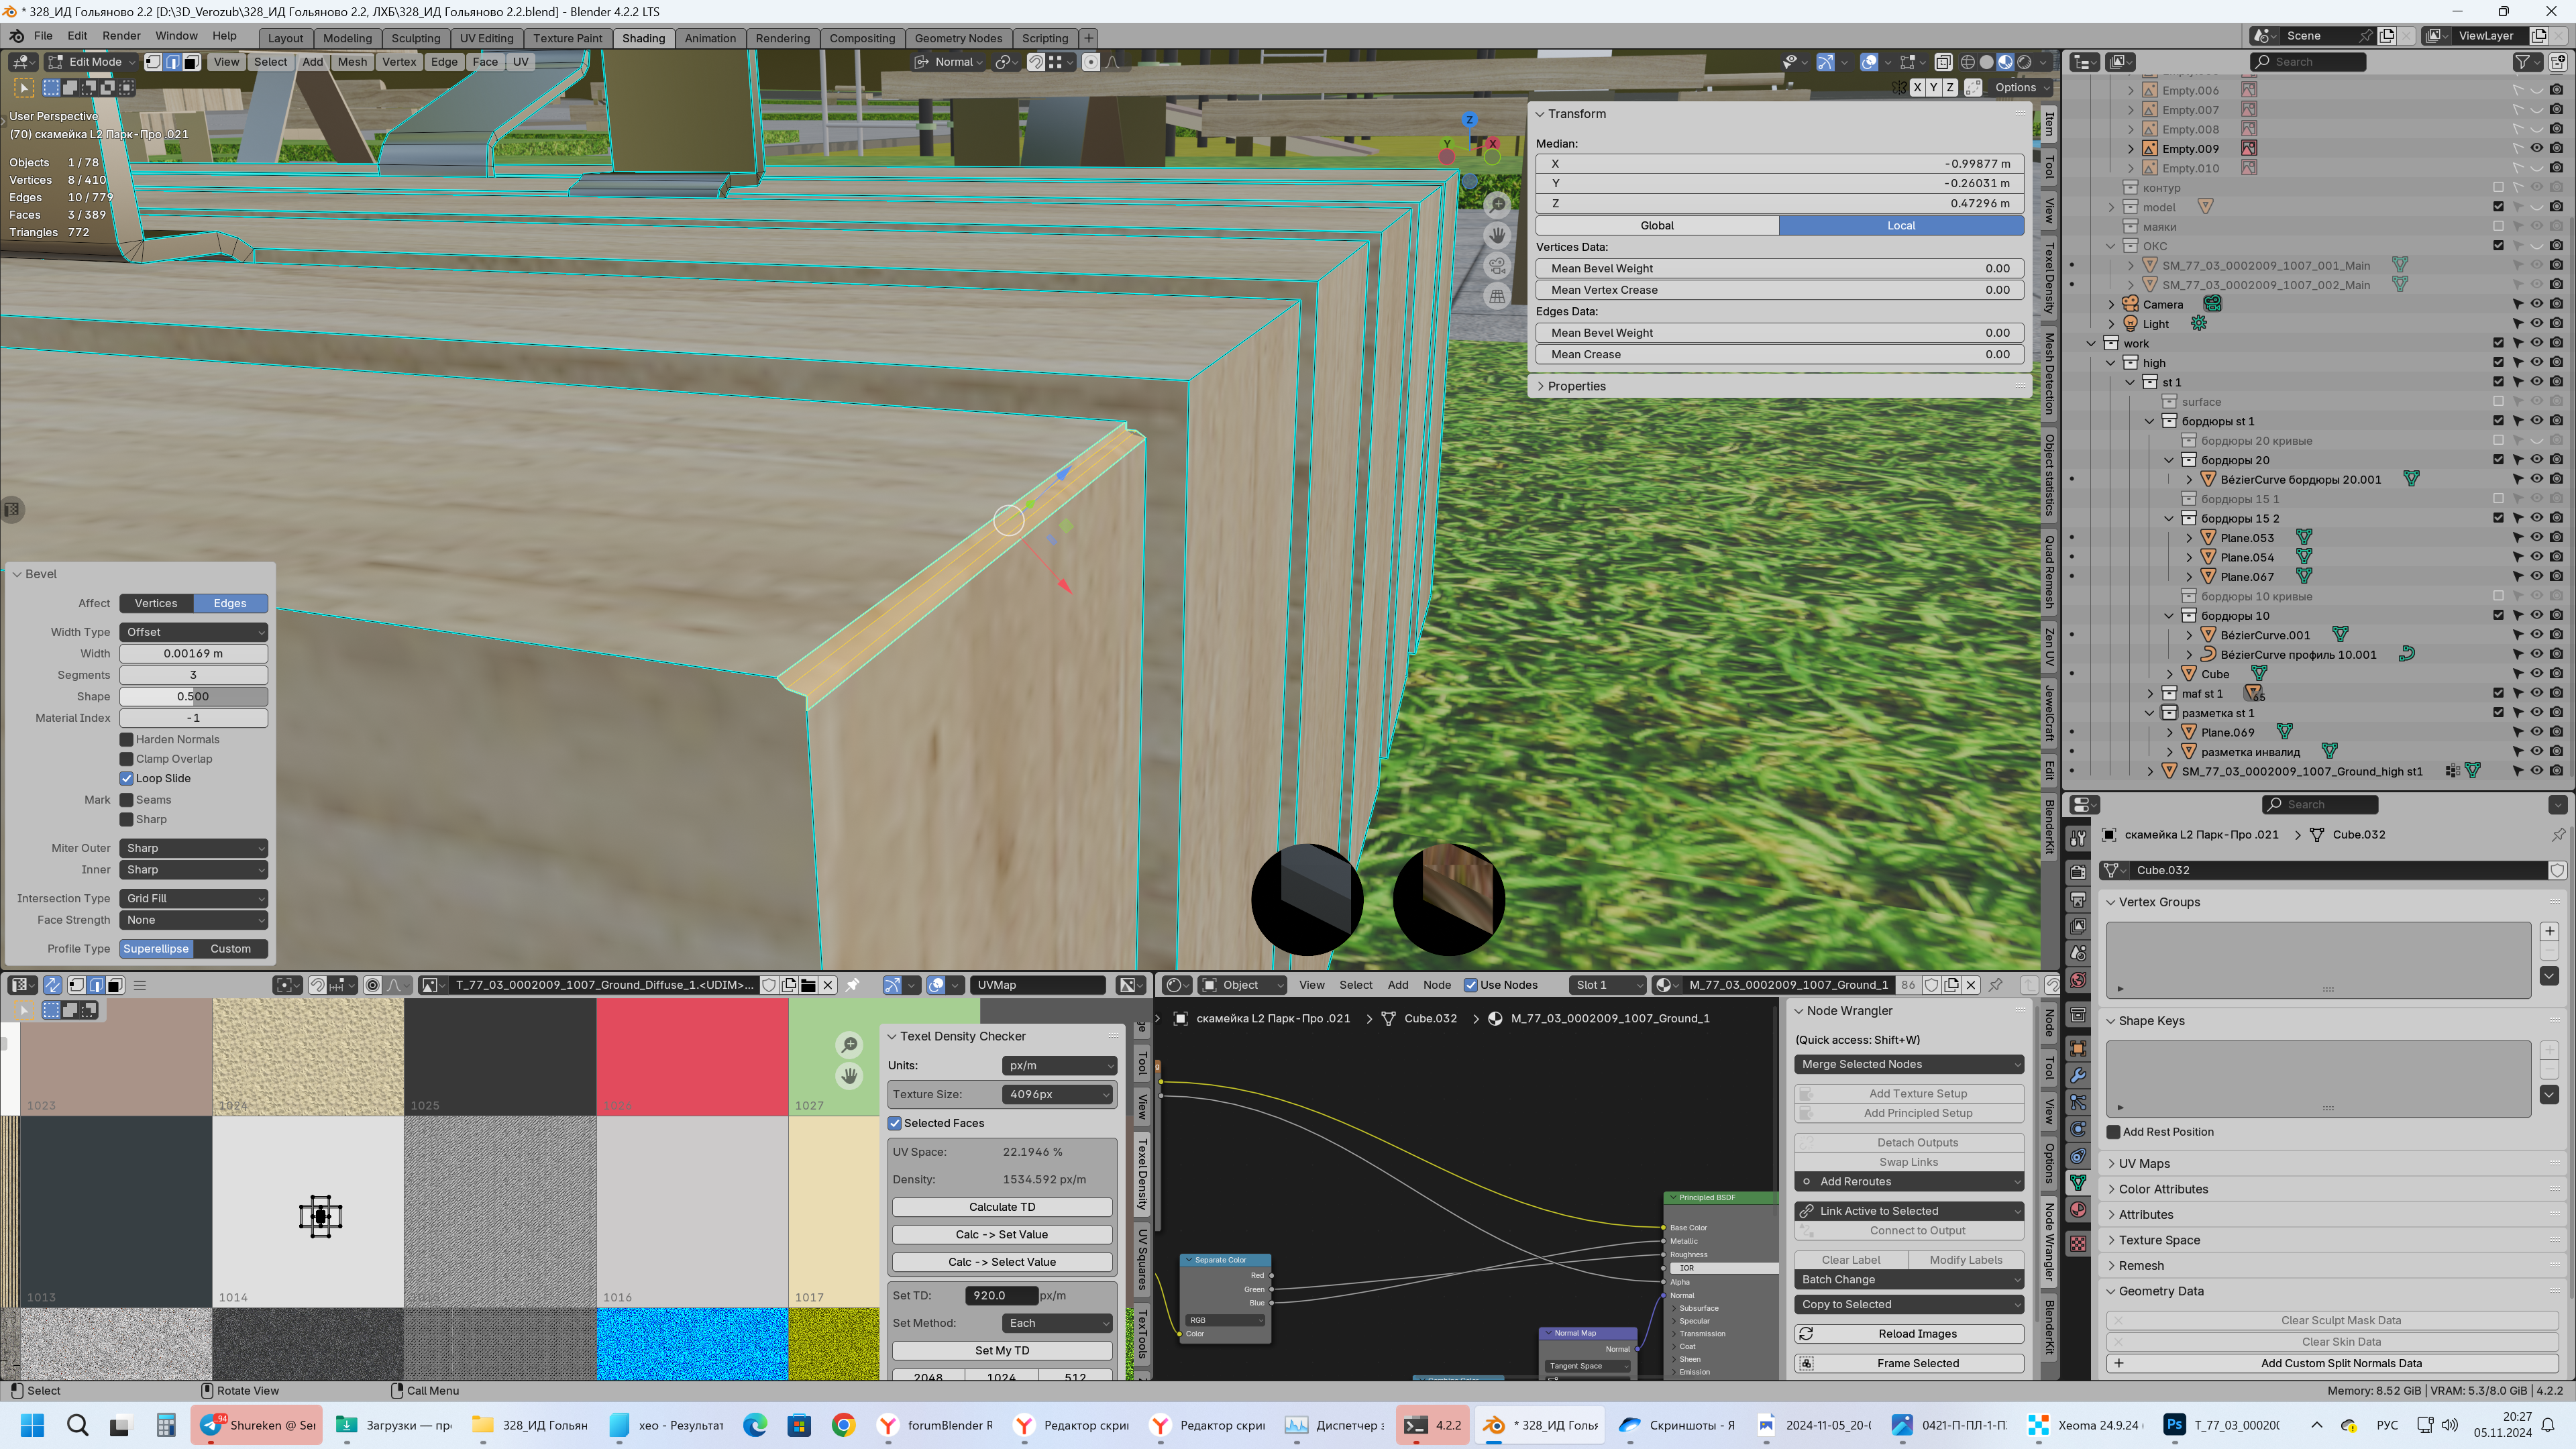The height and width of the screenshot is (1449, 2576).
Task: Enable Harden Normals checkbox
Action: 127,740
